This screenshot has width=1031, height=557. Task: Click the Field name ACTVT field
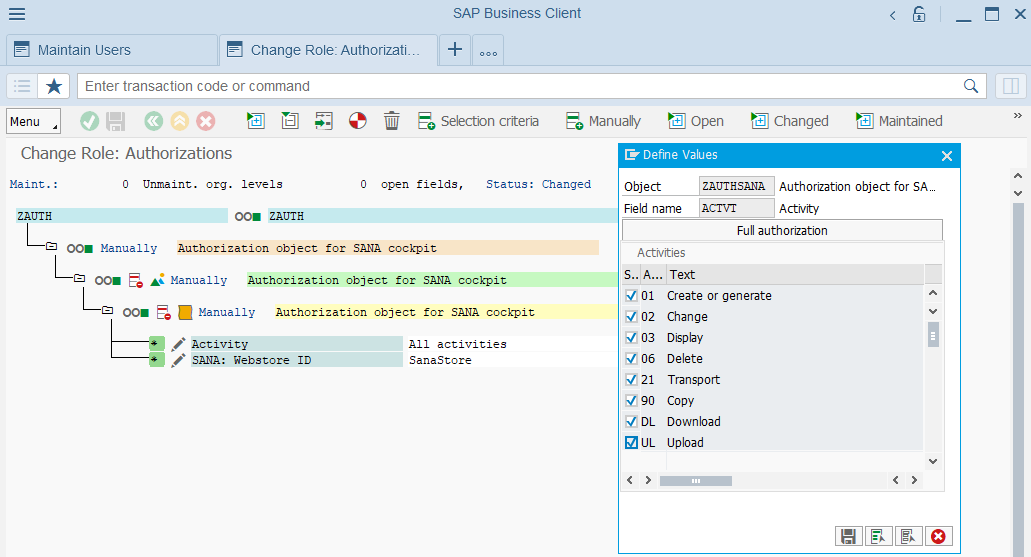[736, 208]
